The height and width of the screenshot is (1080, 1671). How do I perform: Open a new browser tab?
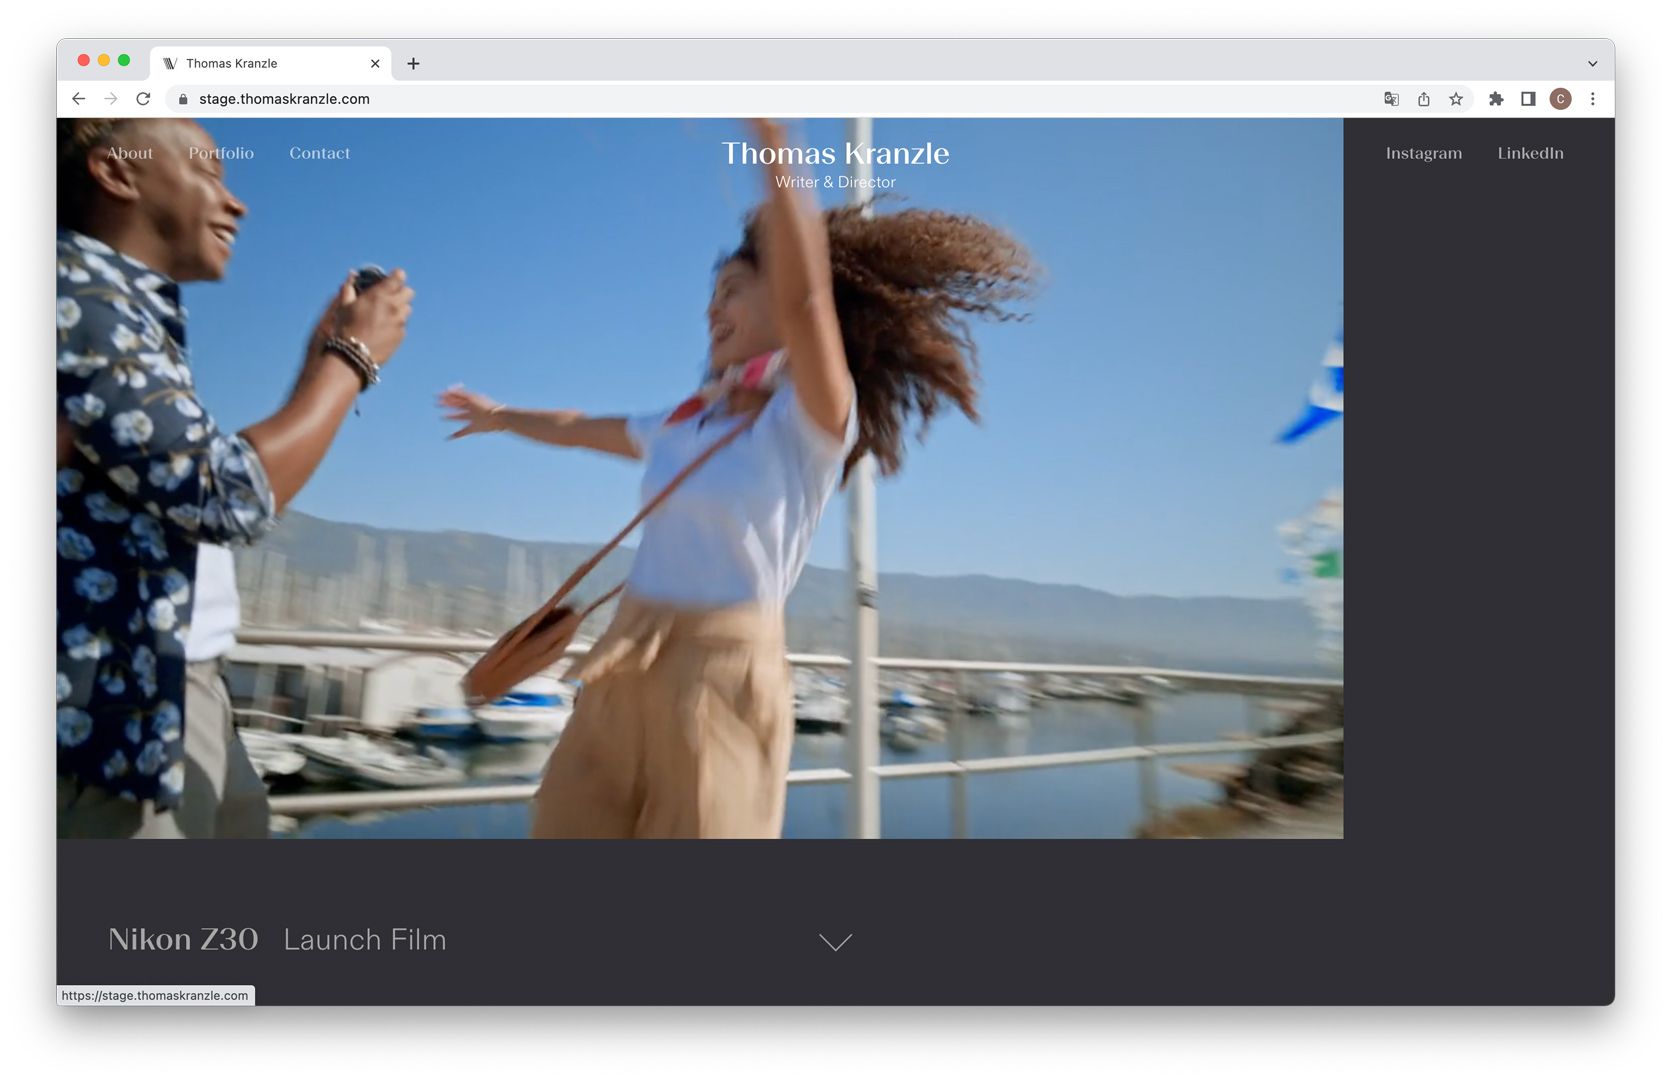click(413, 63)
